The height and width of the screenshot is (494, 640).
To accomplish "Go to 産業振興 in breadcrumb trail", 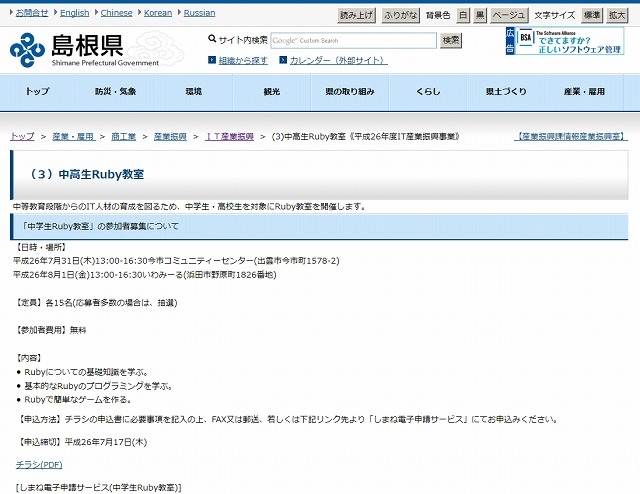I will click(170, 136).
